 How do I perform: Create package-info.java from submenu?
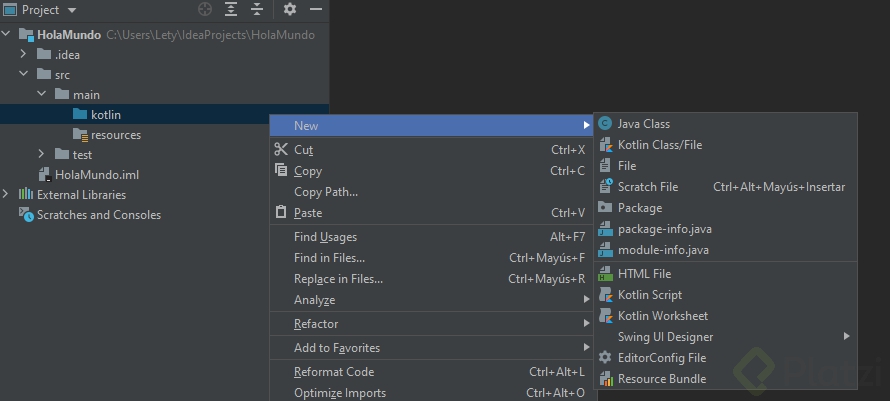click(725, 229)
